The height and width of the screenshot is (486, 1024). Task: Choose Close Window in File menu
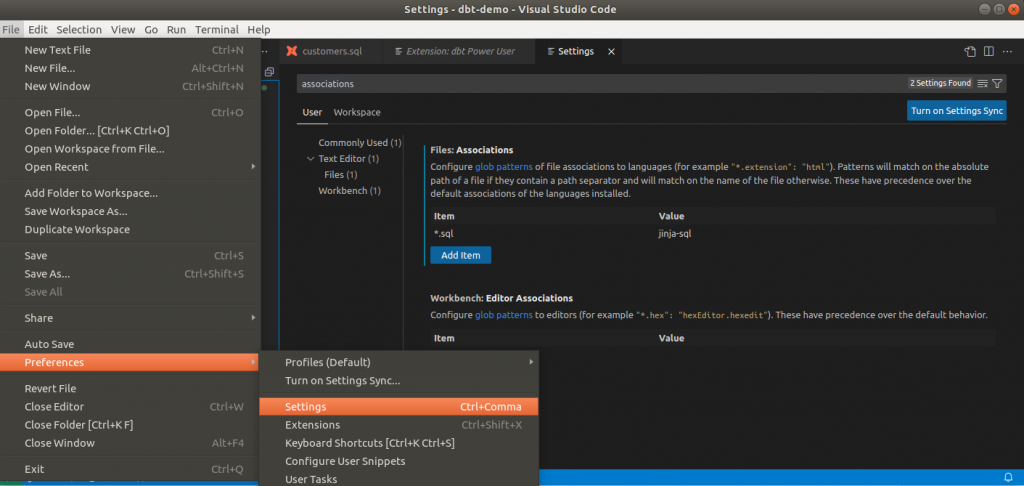(x=130, y=443)
